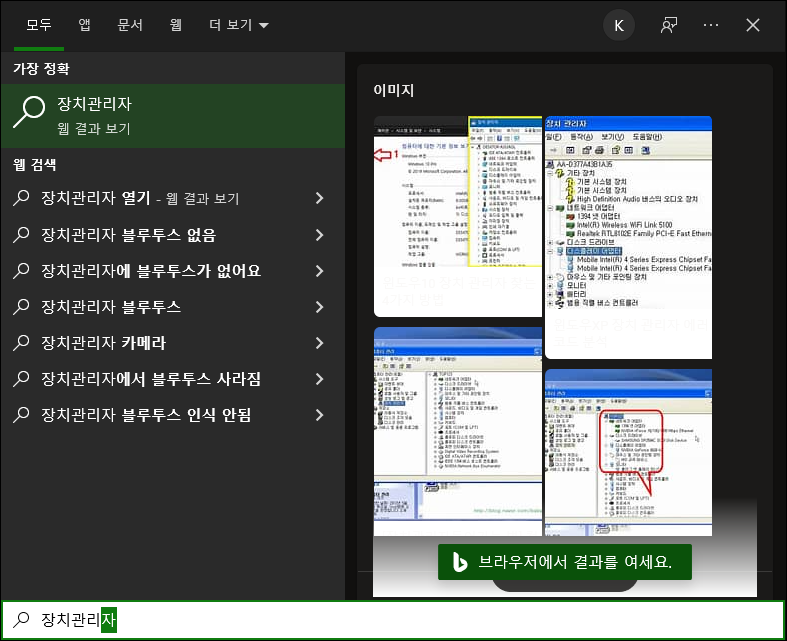Viewport: 787px width, 641px height.
Task: Switch to the 문서 tab
Action: click(130, 25)
